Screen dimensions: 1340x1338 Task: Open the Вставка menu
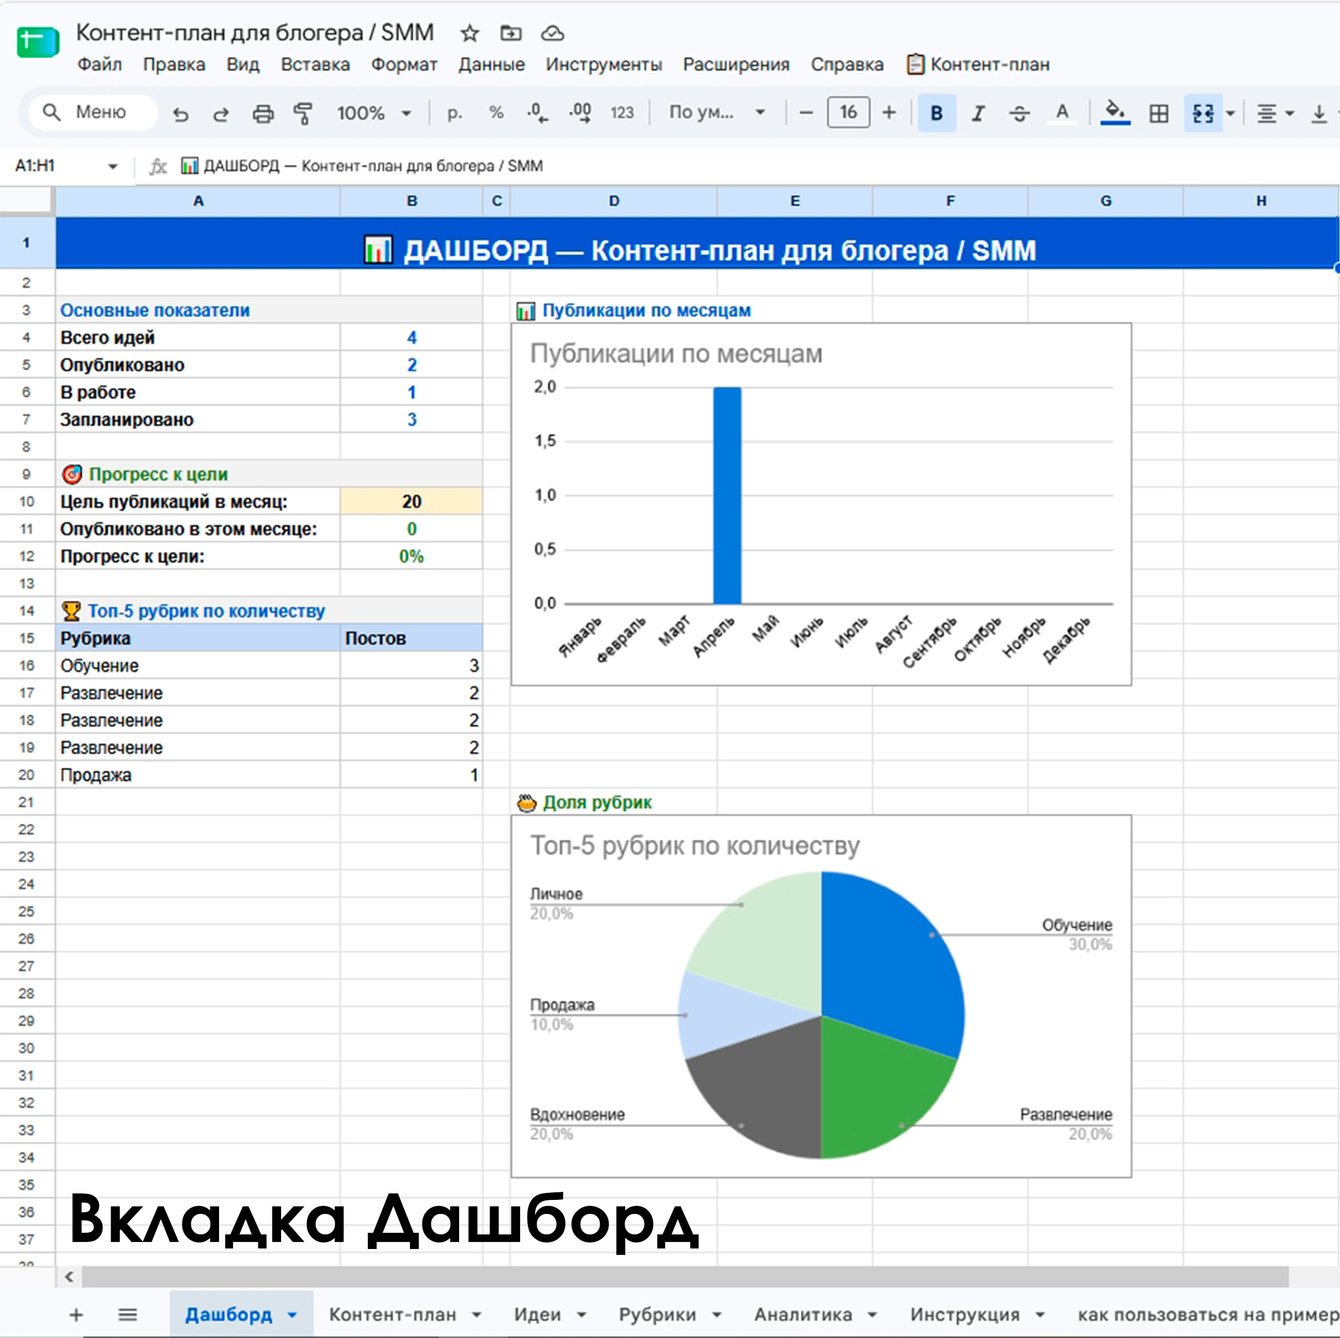click(x=315, y=65)
